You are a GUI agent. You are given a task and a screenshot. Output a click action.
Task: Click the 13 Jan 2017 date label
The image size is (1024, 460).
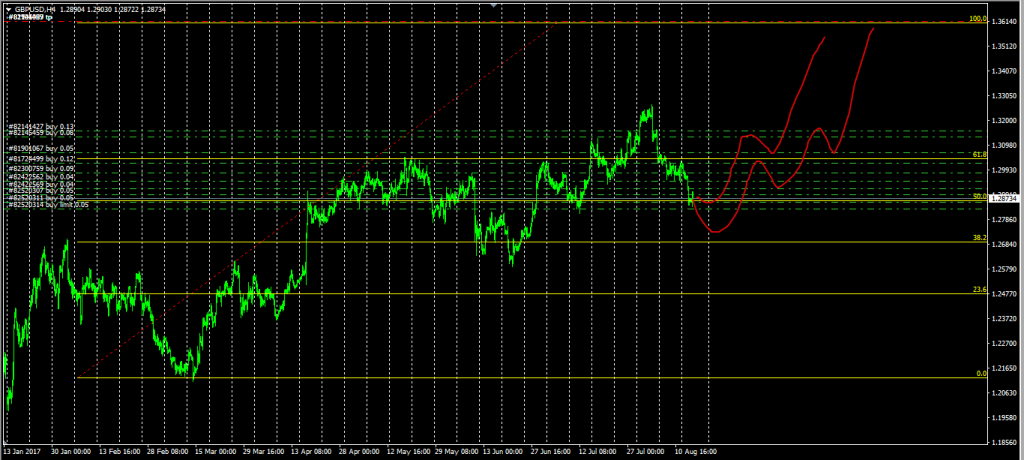point(24,451)
